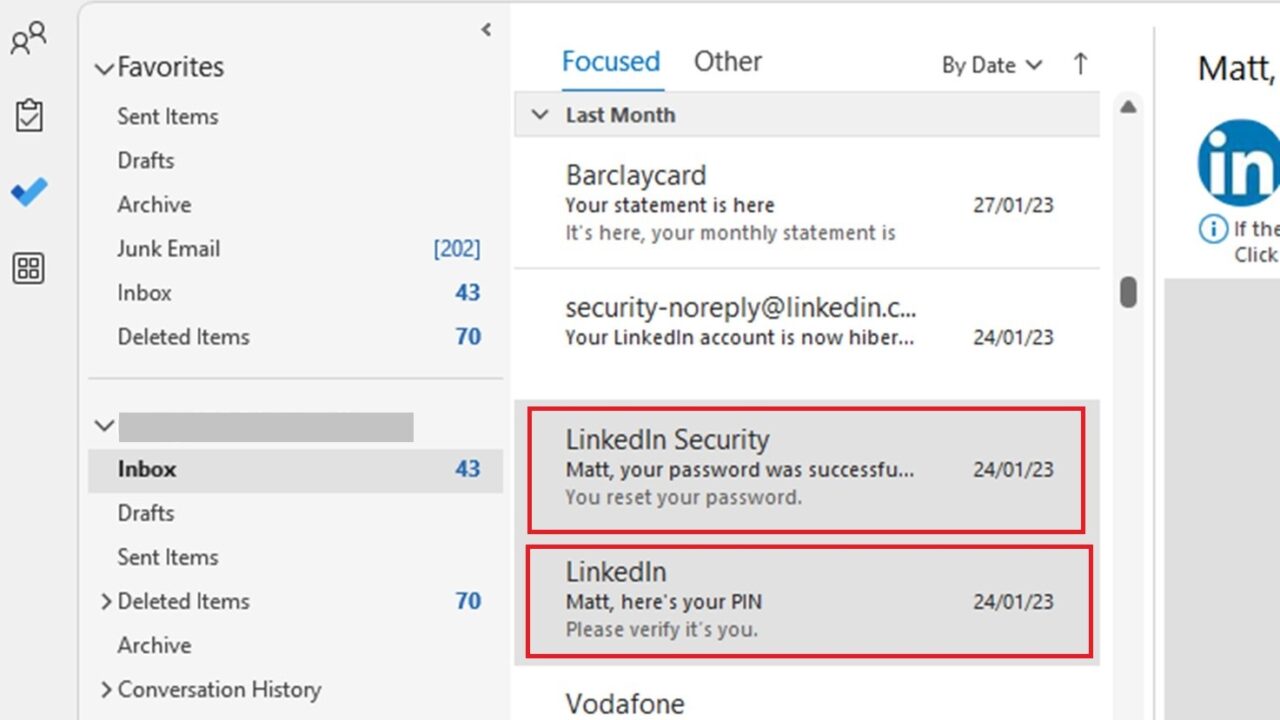
Task: Collapse the Favorites section
Action: 104,67
